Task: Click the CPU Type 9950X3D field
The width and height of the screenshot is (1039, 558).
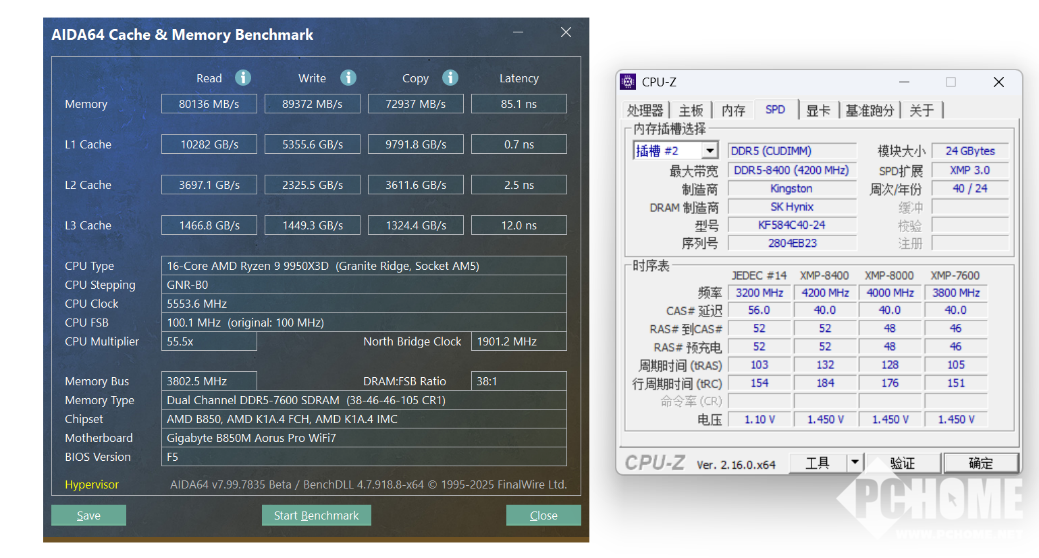Action: (364, 266)
